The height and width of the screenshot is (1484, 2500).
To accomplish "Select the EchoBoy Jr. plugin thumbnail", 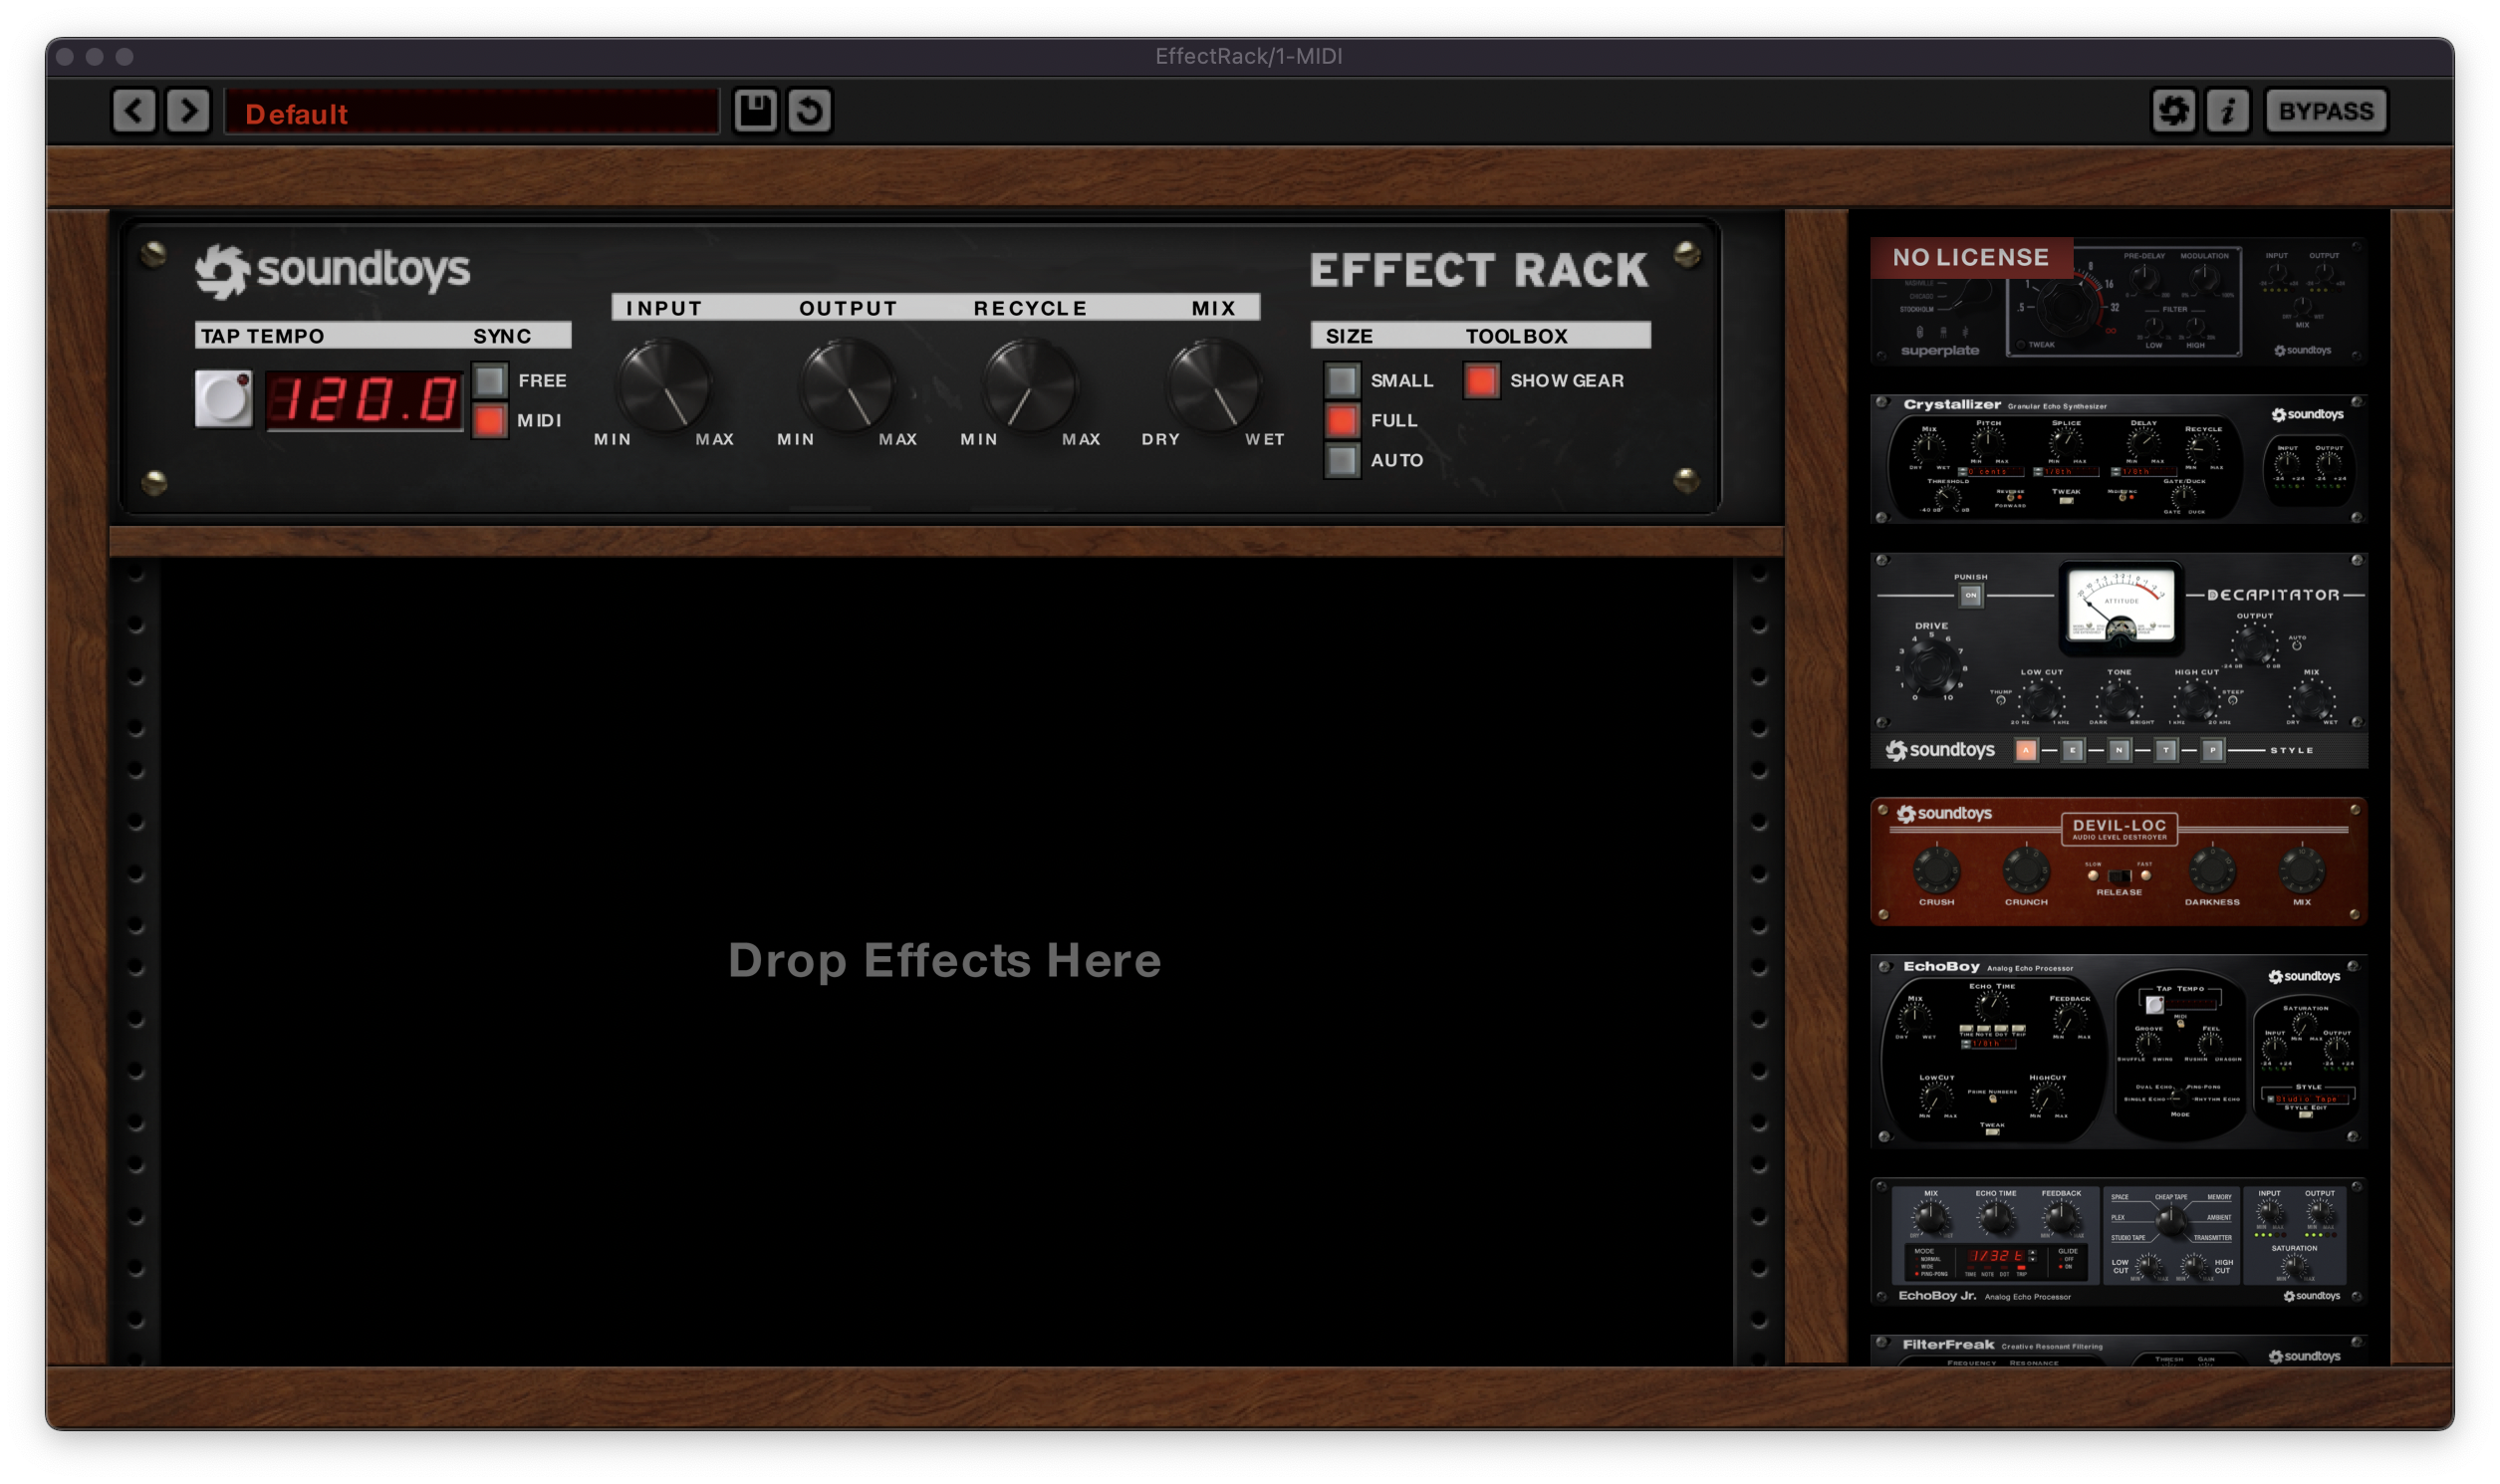I will click(x=2118, y=1241).
